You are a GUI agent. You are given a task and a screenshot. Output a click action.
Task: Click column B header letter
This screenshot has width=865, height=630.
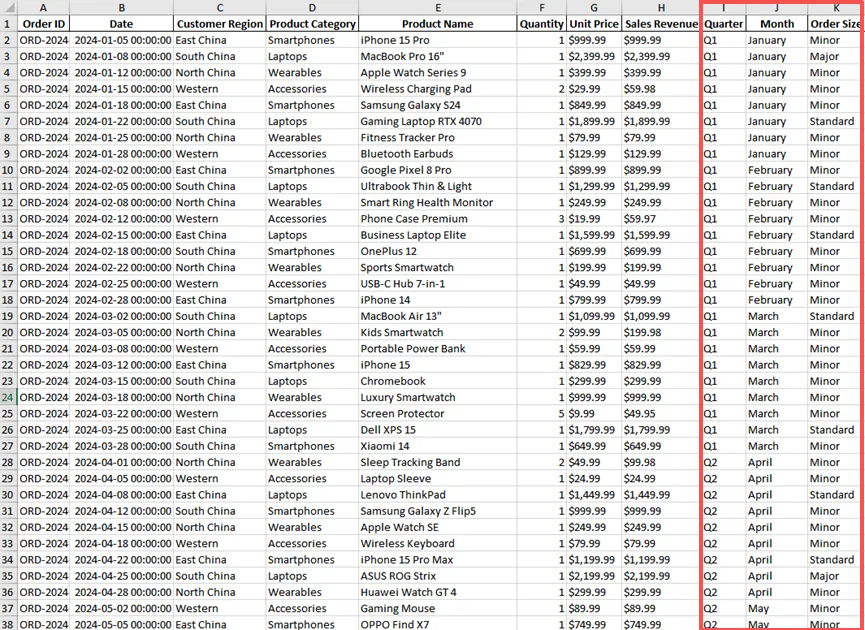pos(121,7)
